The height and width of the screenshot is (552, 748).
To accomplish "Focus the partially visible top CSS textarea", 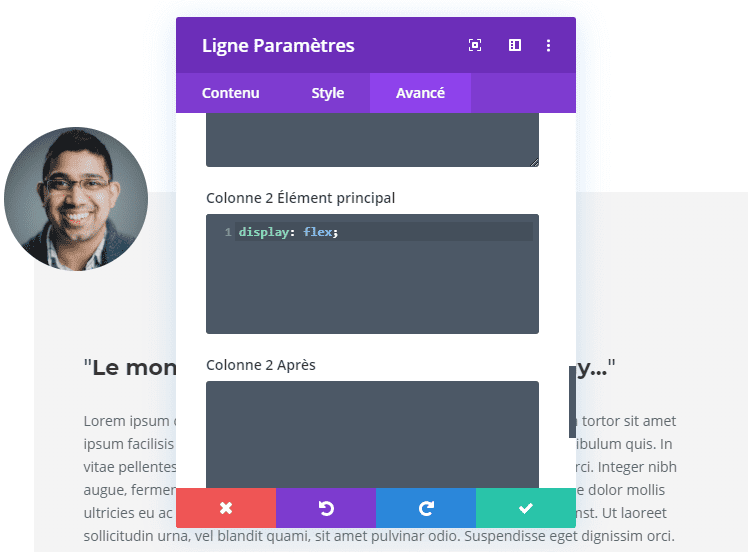I will click(x=373, y=140).
